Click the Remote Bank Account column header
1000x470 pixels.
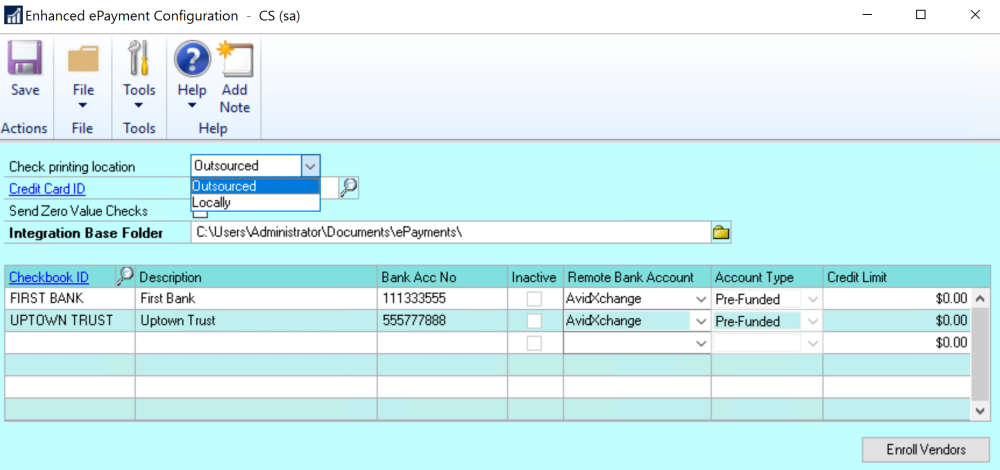point(637,277)
